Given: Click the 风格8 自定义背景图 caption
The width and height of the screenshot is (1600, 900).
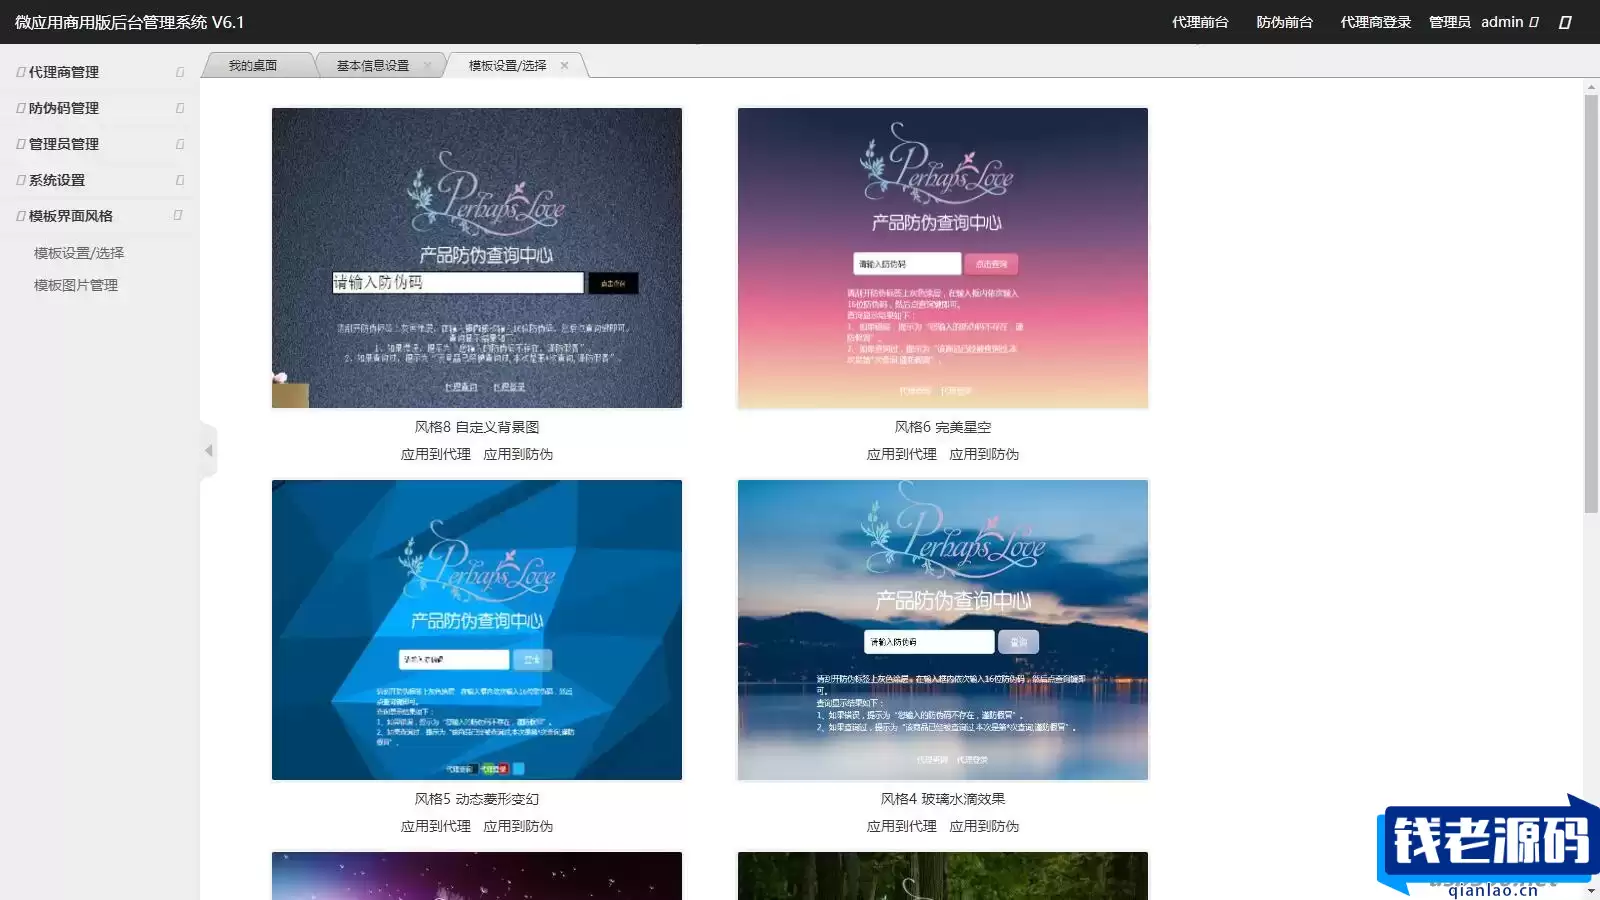Looking at the screenshot, I should [477, 427].
